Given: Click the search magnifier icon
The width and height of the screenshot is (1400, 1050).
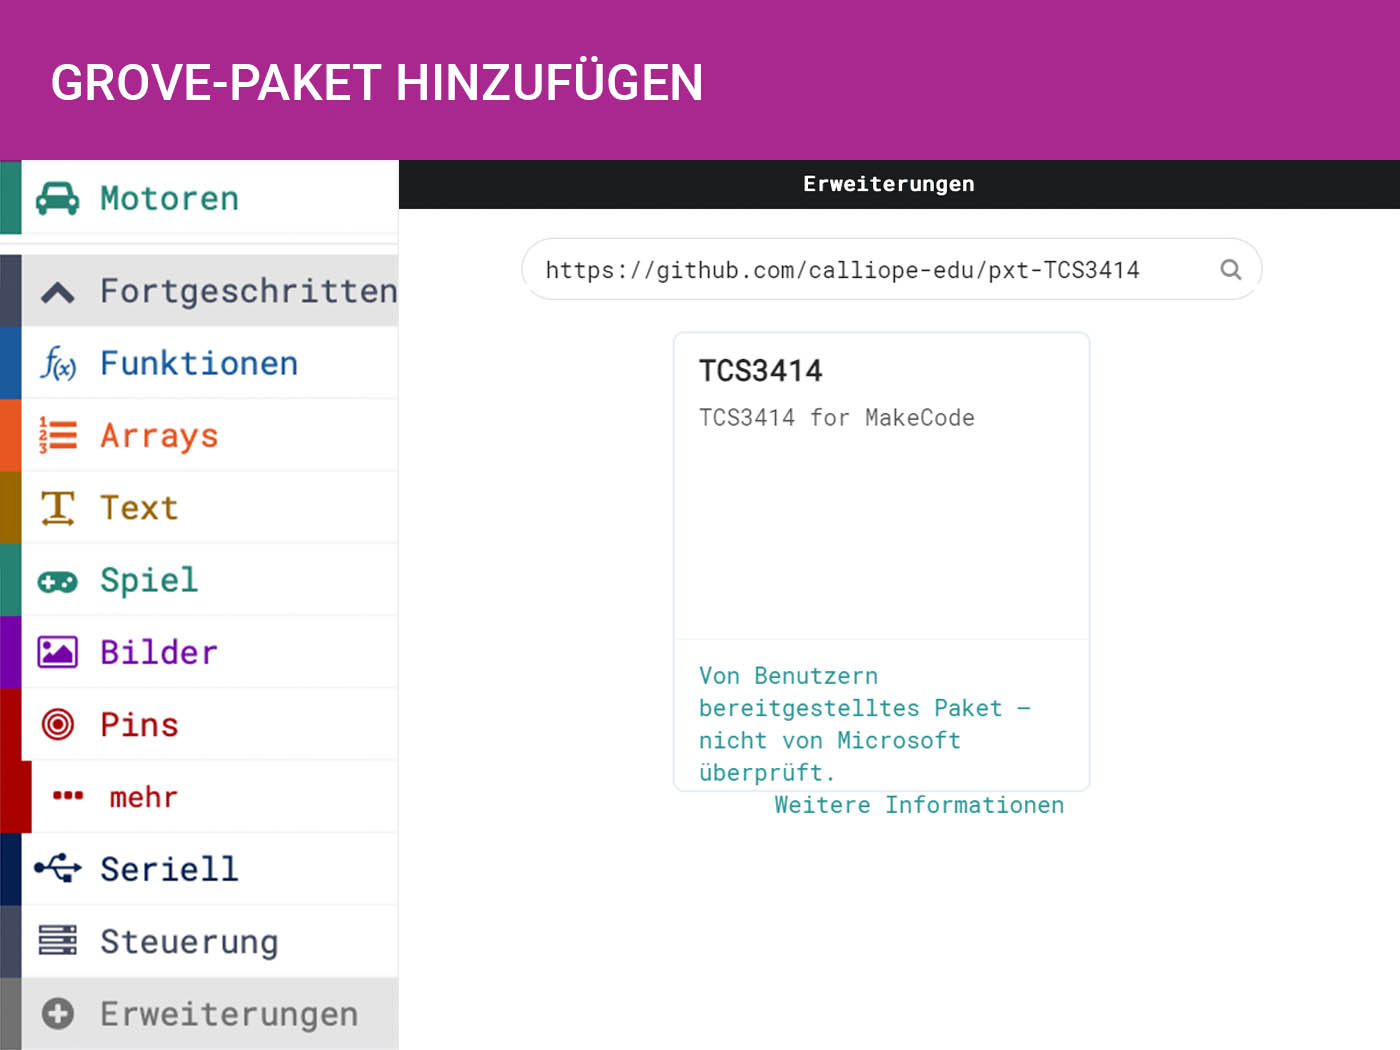Looking at the screenshot, I should point(1231,270).
